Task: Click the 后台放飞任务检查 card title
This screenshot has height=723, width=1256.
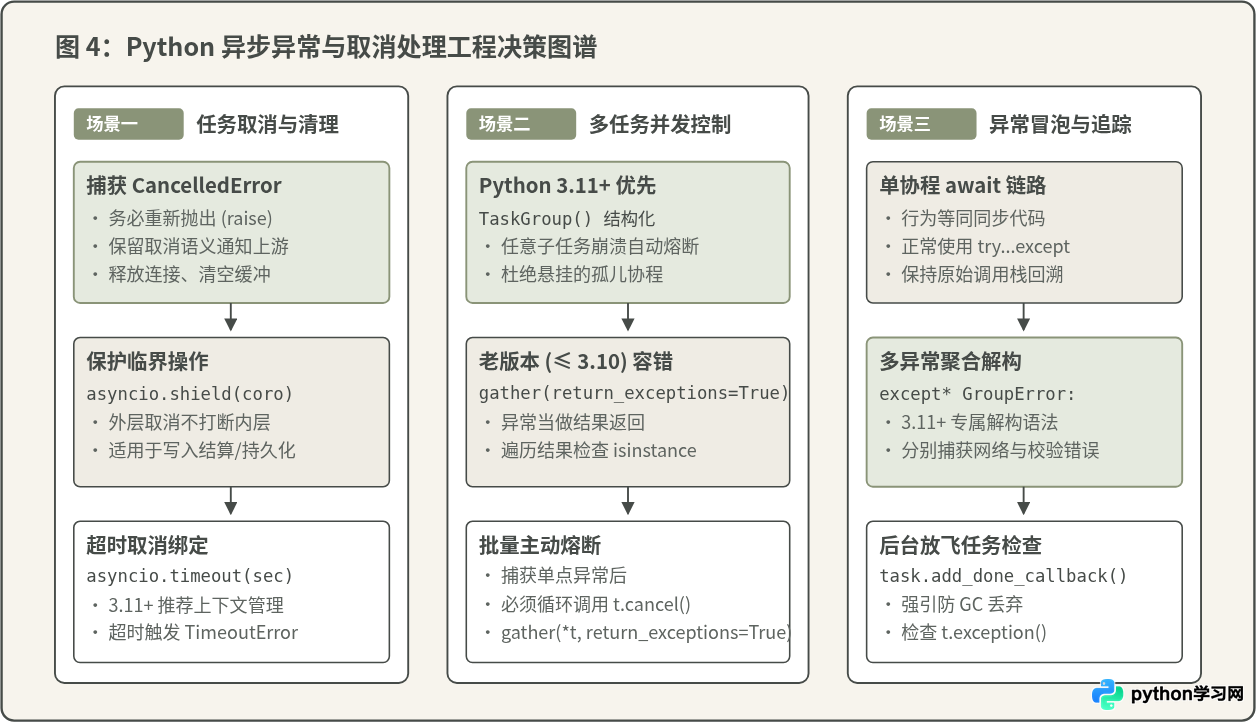Action: [x=960, y=545]
